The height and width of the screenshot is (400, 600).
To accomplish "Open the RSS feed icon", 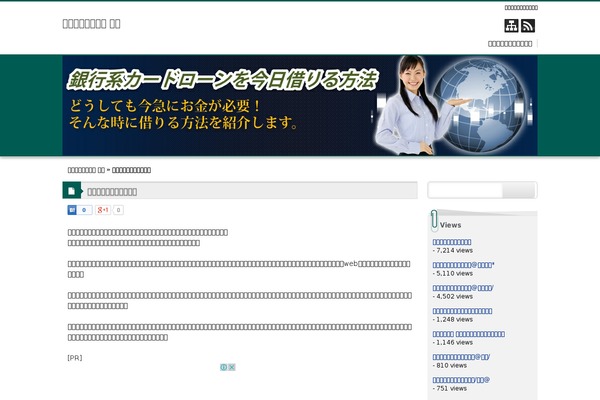I will tap(528, 26).
